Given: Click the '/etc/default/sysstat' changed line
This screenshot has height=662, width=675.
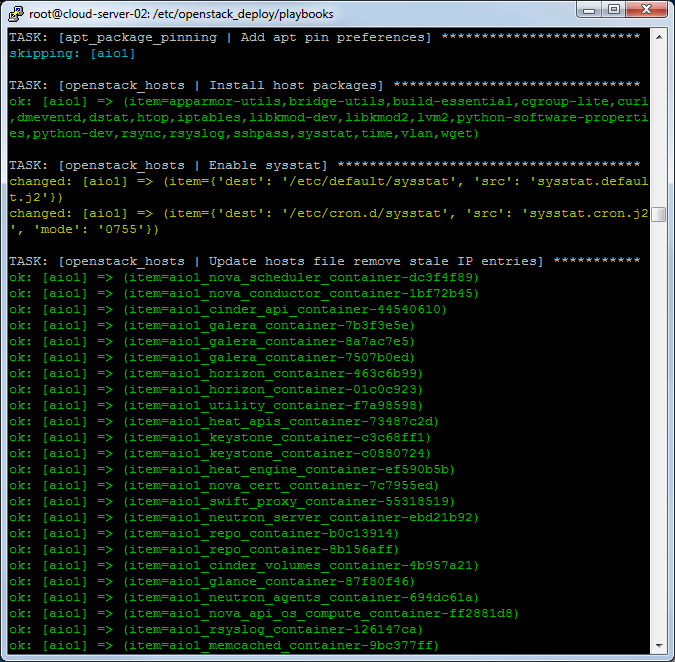Looking at the screenshot, I should 329,181.
